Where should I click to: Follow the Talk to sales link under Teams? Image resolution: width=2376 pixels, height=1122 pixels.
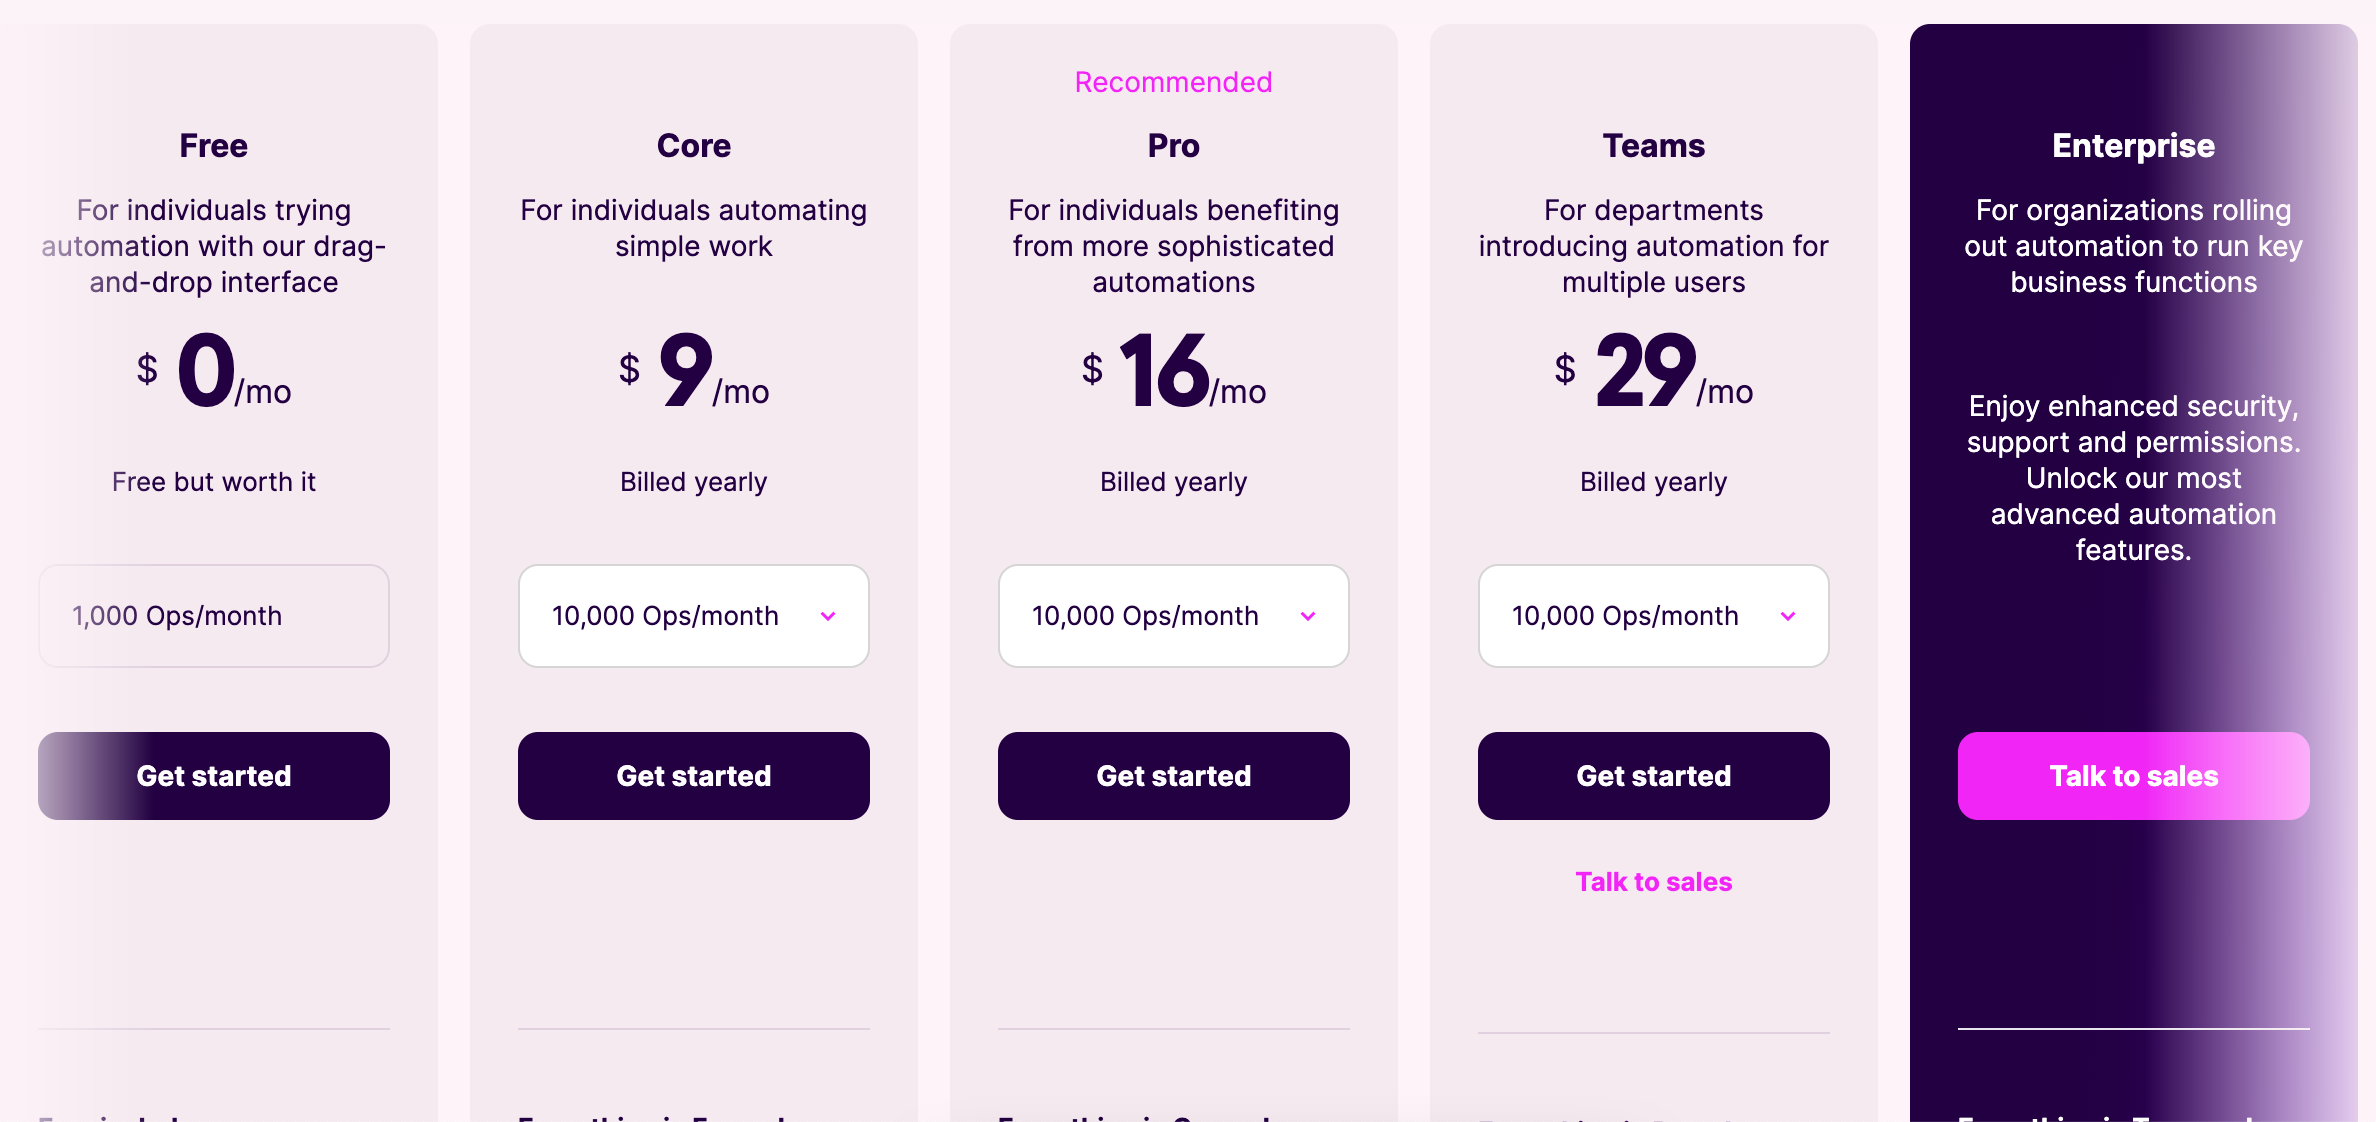pyautogui.click(x=1653, y=882)
